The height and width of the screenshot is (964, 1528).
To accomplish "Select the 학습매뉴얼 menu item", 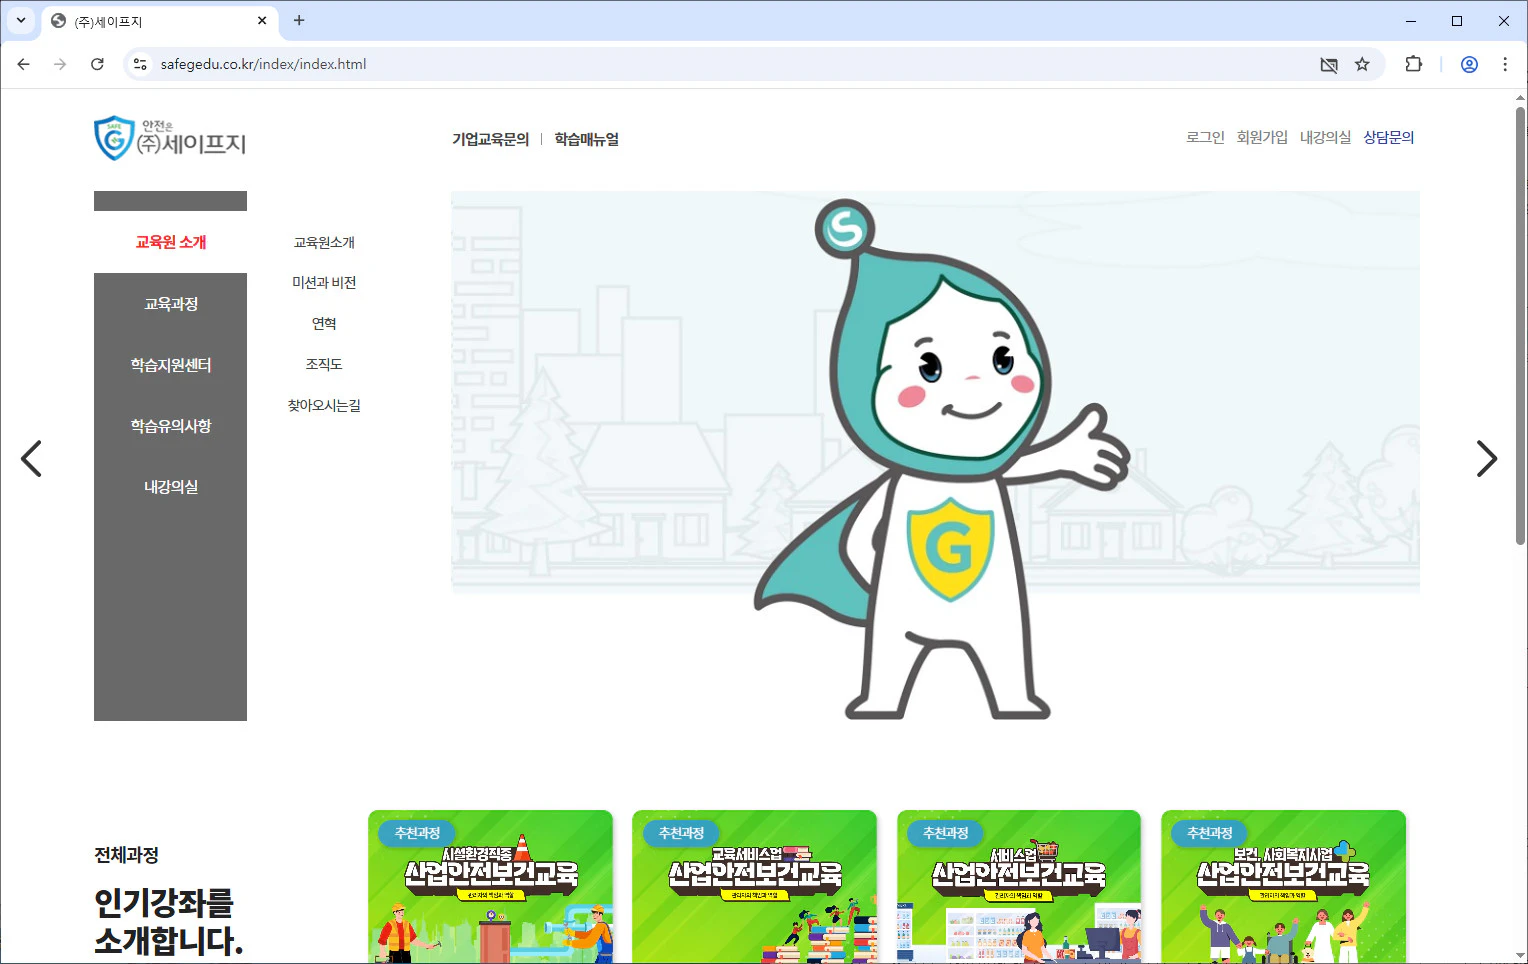I will click(x=587, y=139).
